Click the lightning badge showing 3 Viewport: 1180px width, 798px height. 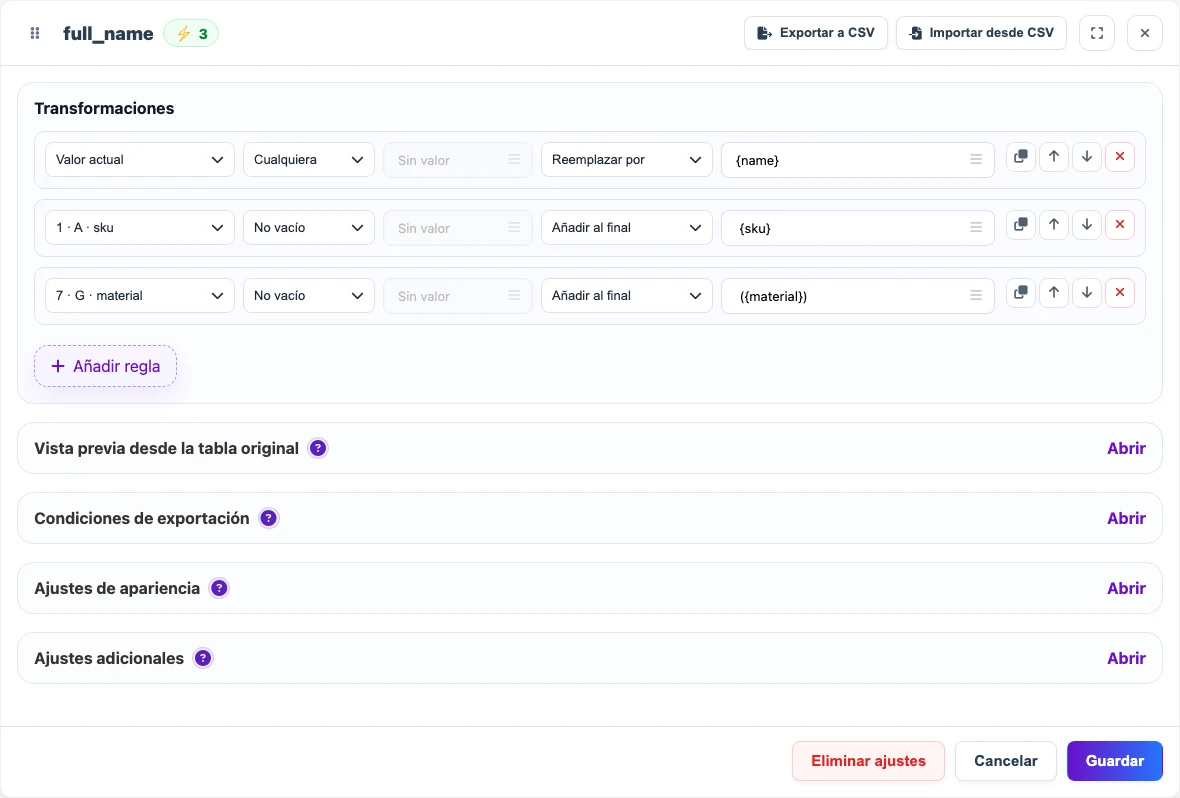pyautogui.click(x=191, y=33)
